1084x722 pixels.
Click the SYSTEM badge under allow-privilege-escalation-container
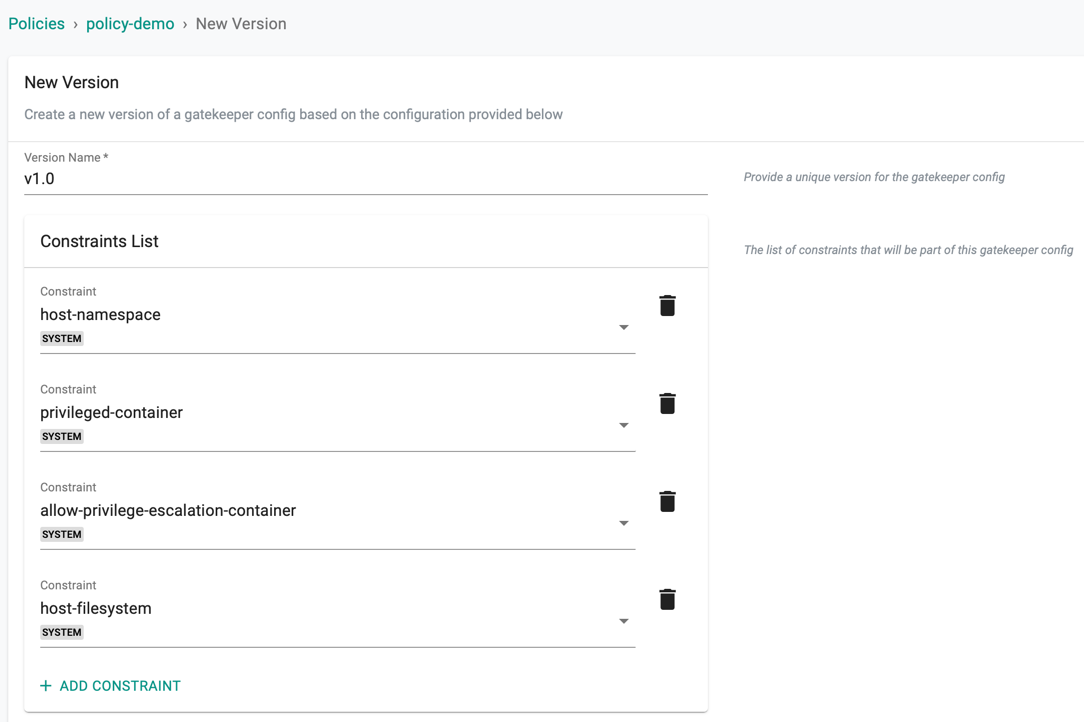[x=62, y=534]
